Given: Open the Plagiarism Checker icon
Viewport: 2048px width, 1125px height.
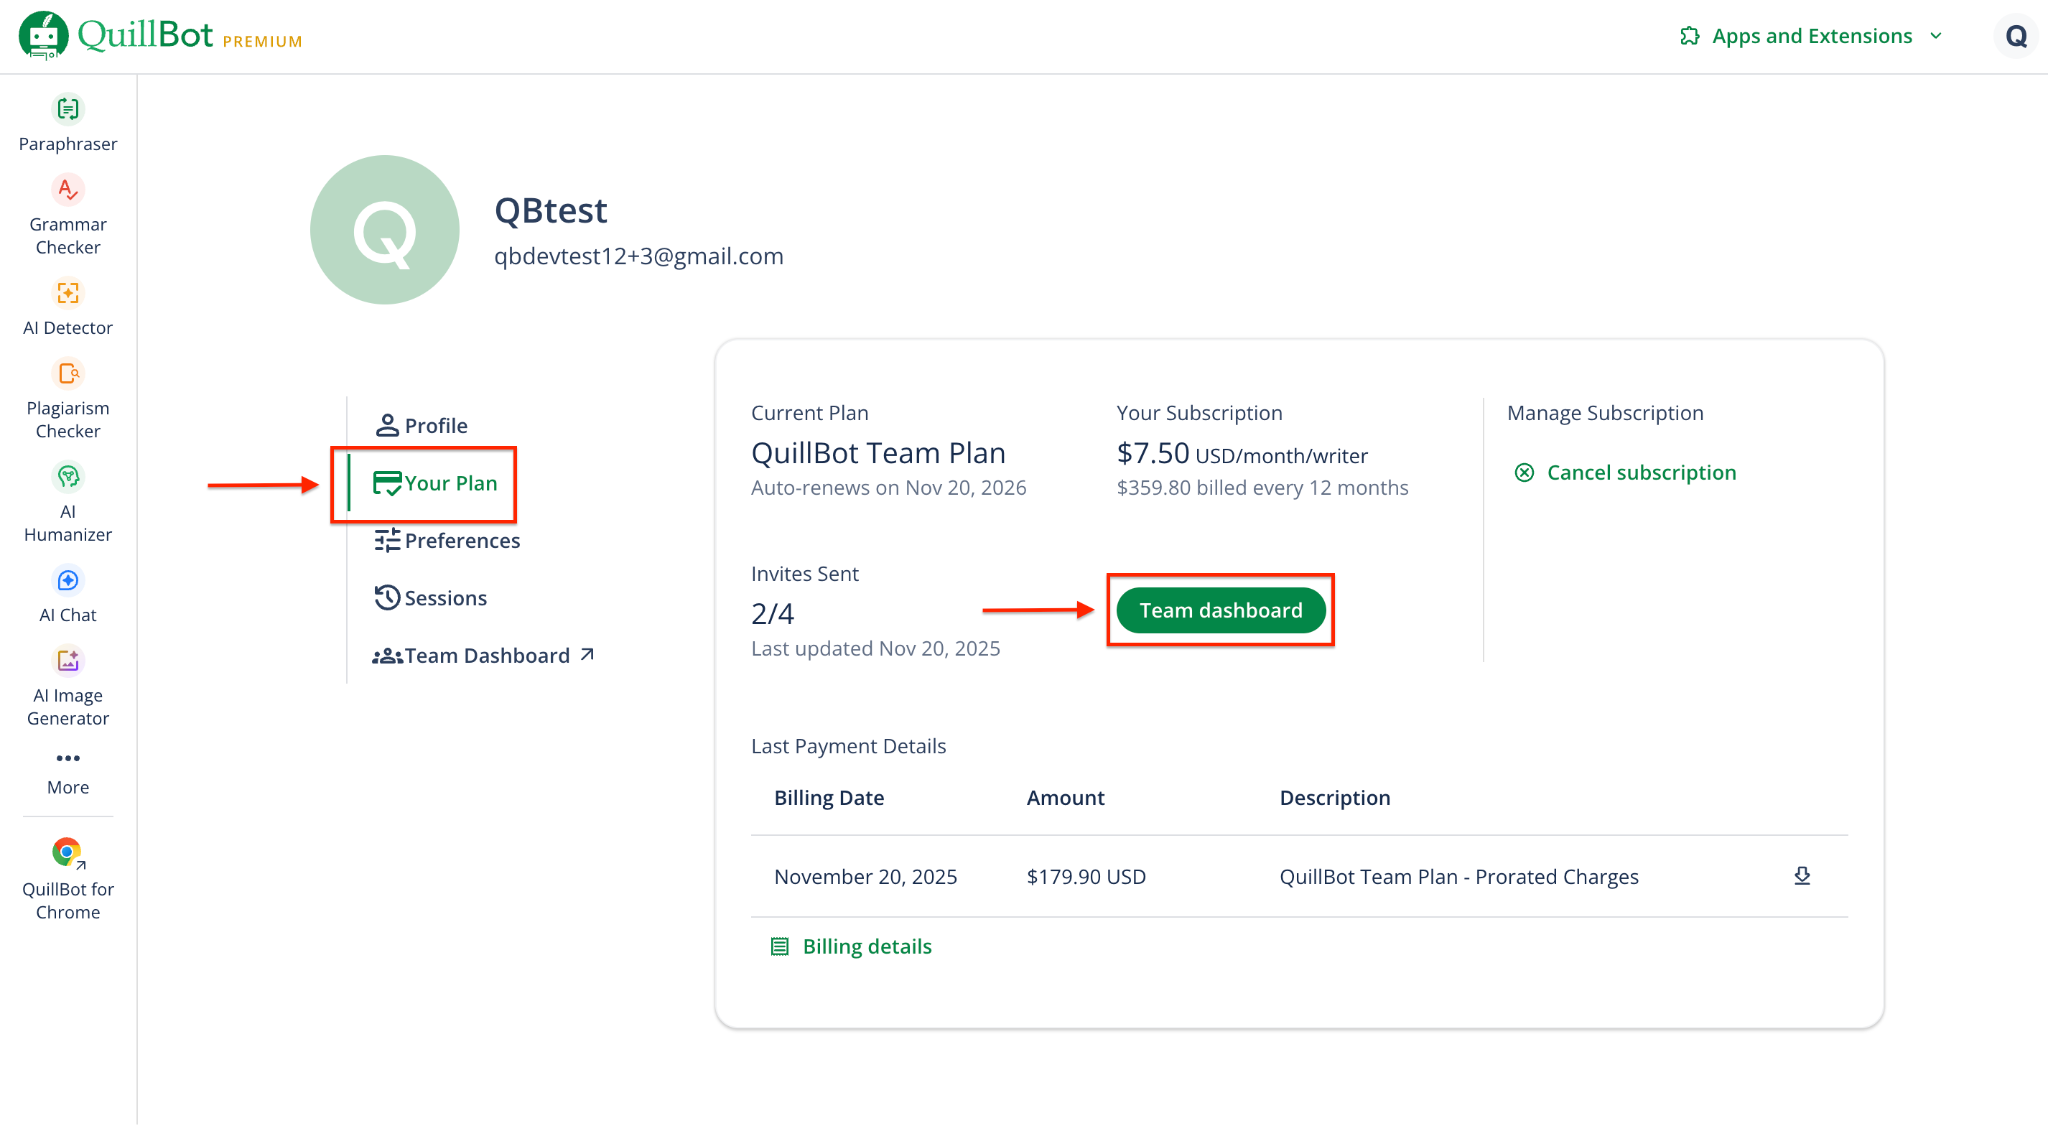Looking at the screenshot, I should (68, 374).
